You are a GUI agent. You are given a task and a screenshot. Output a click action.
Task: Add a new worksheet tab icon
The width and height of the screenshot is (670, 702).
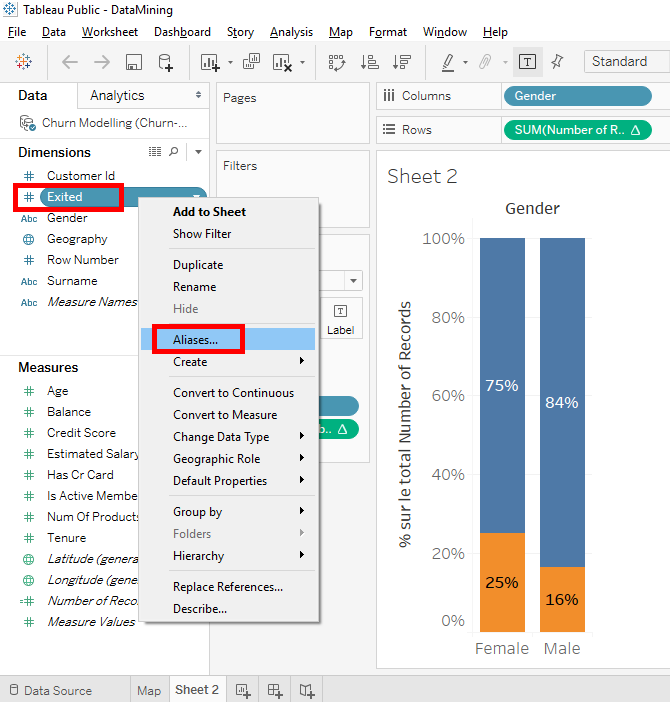(x=243, y=690)
